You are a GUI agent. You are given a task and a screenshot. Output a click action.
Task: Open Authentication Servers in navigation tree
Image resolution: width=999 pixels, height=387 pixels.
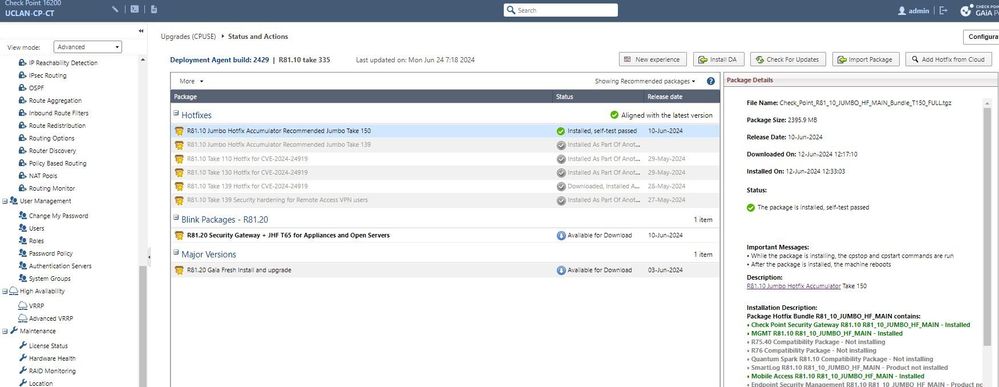[x=60, y=267]
